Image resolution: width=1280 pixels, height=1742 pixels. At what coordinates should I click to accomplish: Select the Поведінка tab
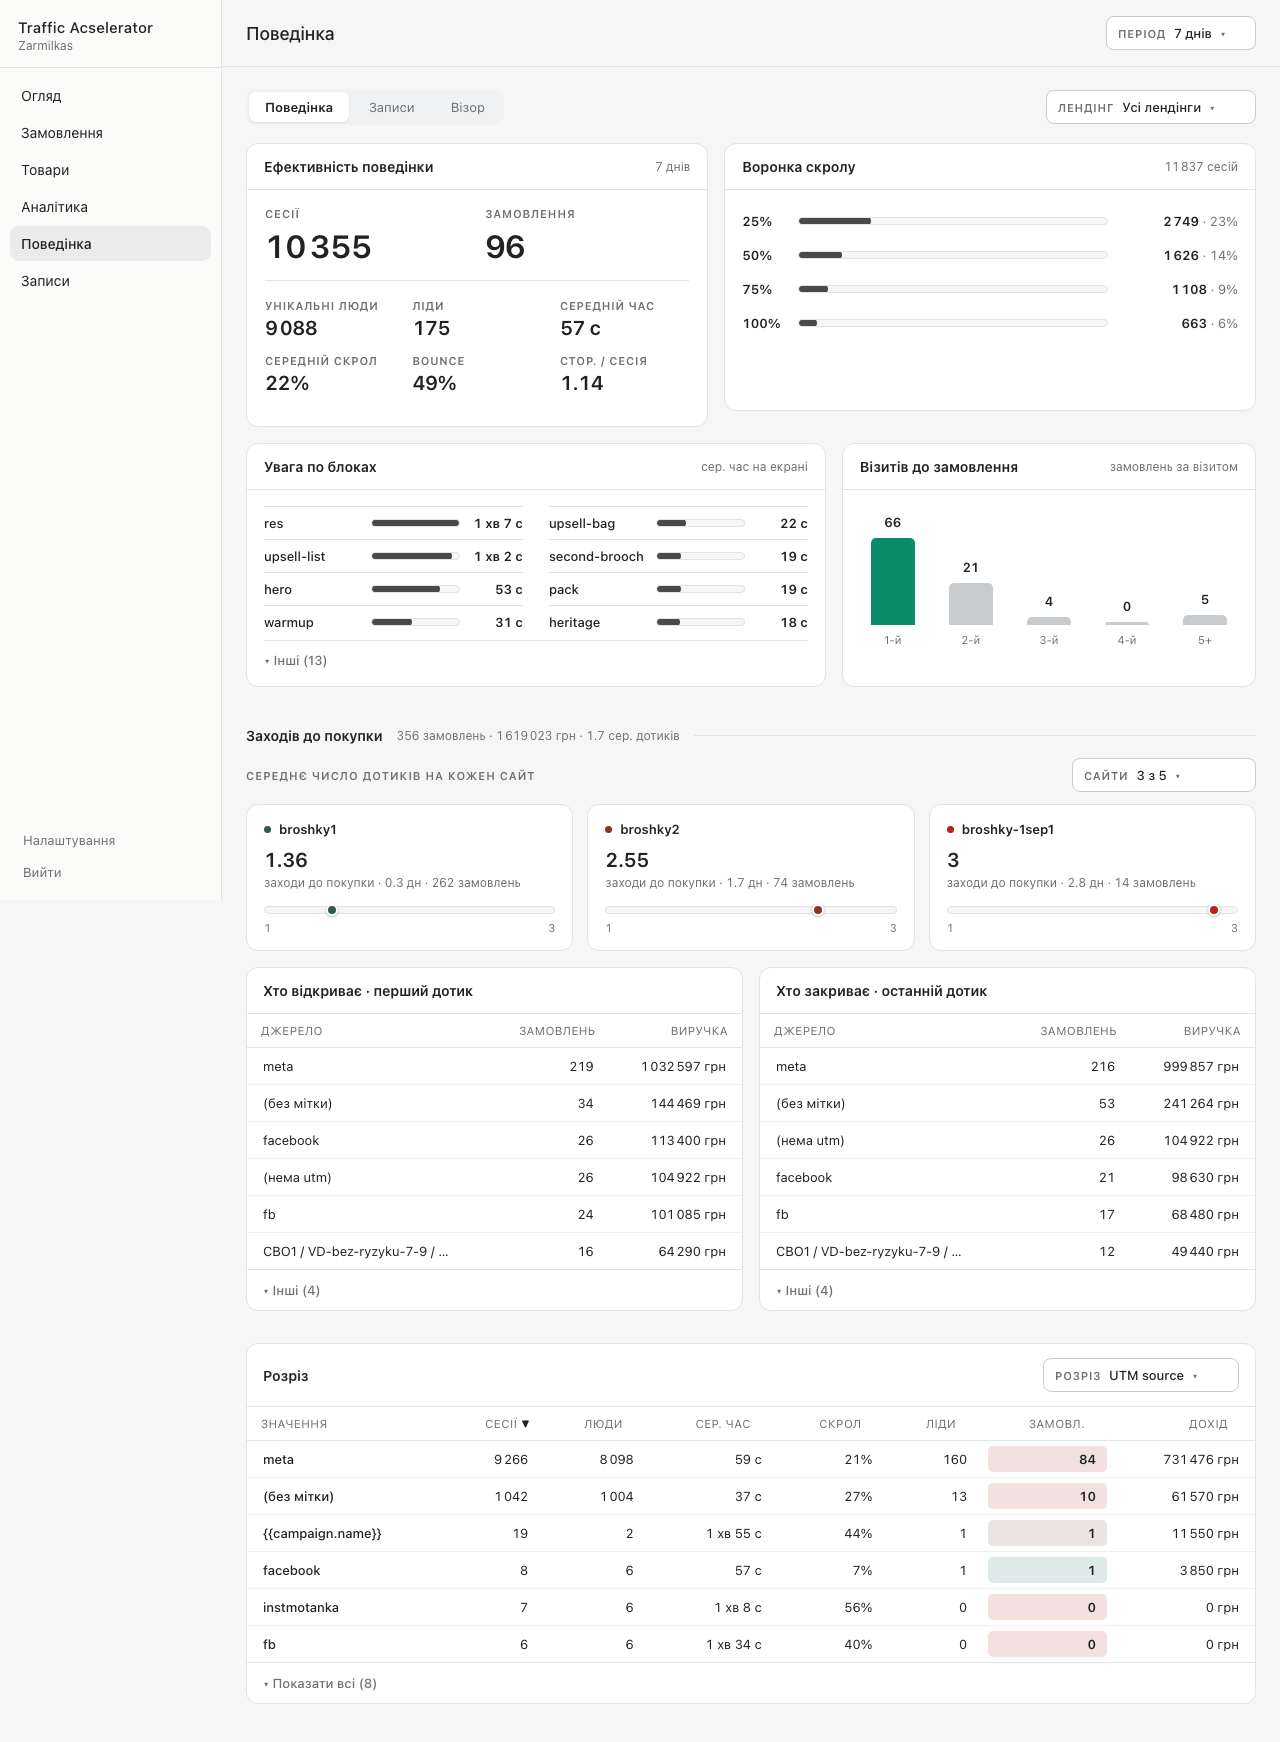(299, 107)
